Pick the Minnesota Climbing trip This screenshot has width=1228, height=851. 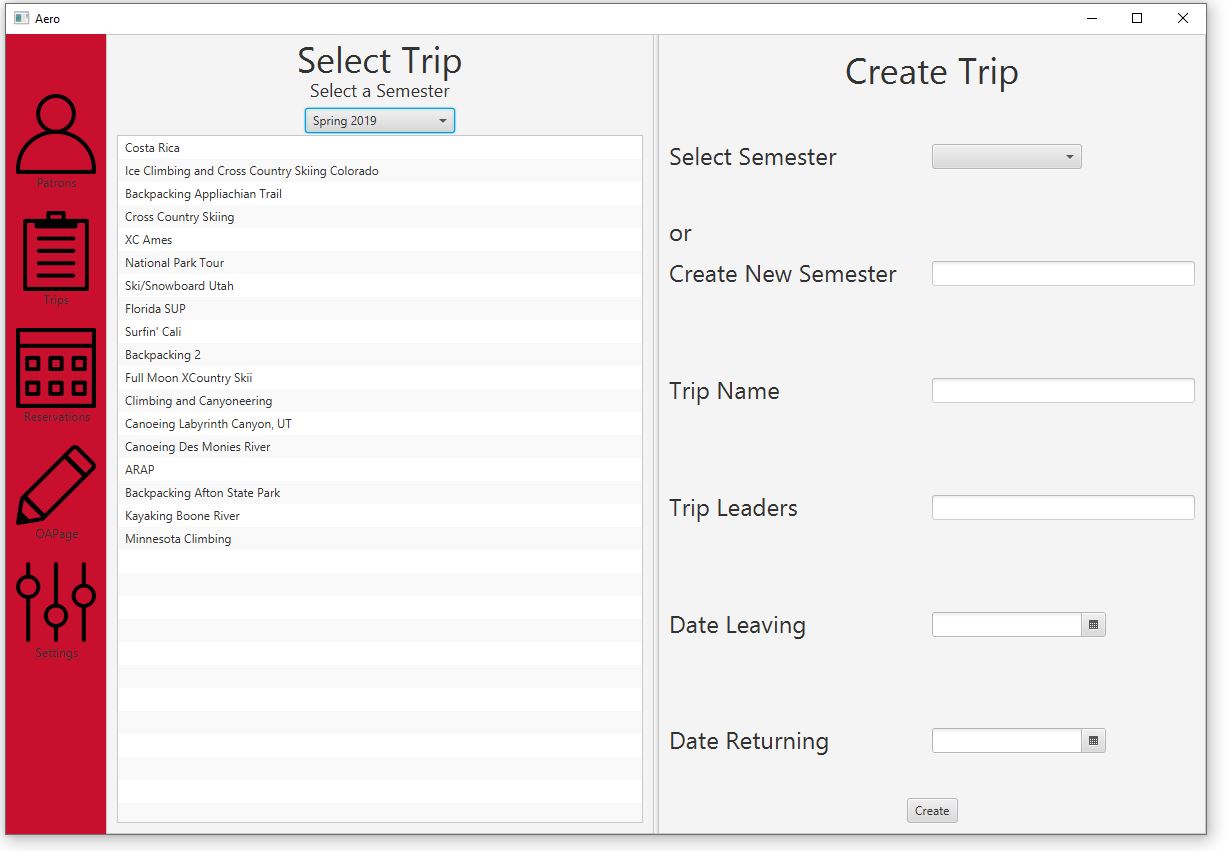[x=178, y=539]
